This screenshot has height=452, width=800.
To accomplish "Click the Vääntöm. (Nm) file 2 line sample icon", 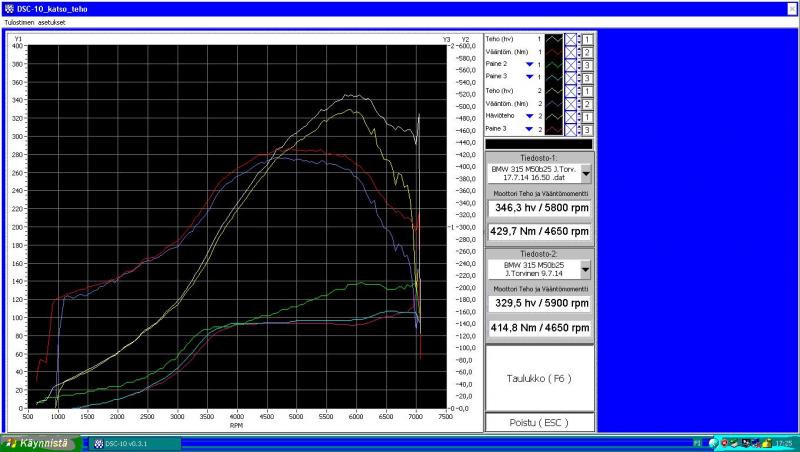I will coord(553,103).
